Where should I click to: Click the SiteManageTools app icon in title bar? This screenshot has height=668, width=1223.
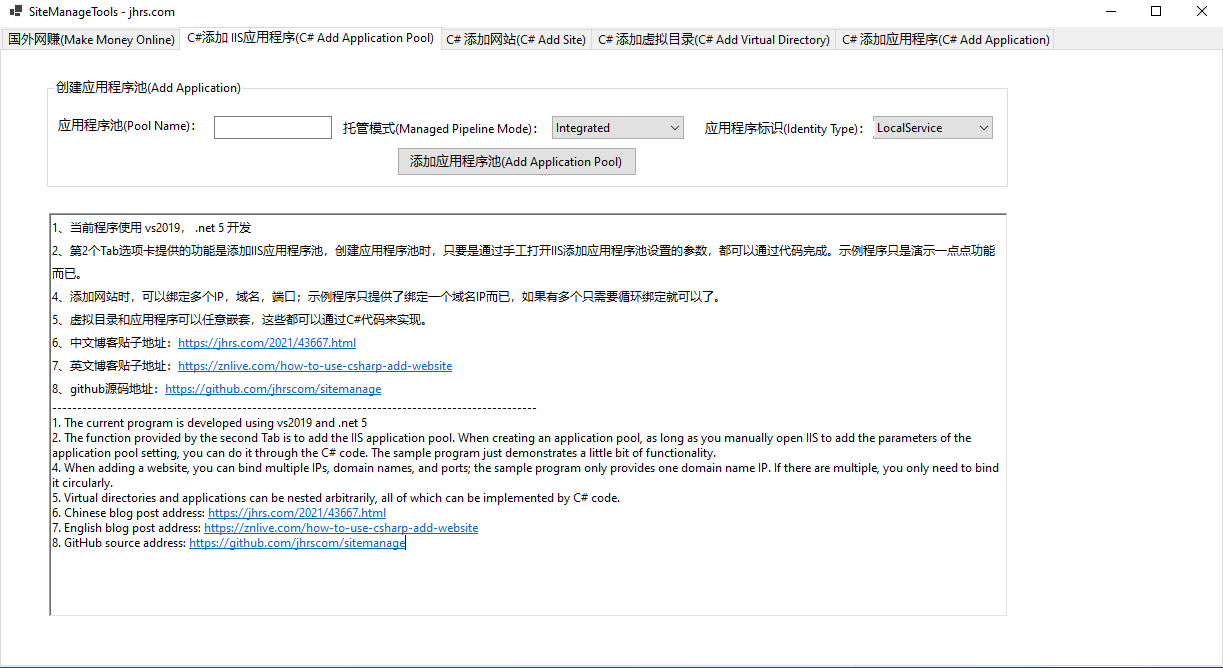16,11
